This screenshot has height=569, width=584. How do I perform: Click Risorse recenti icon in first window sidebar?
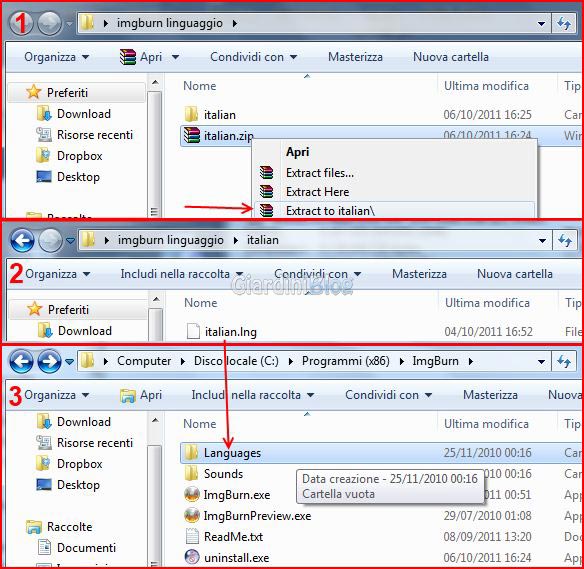[44, 134]
